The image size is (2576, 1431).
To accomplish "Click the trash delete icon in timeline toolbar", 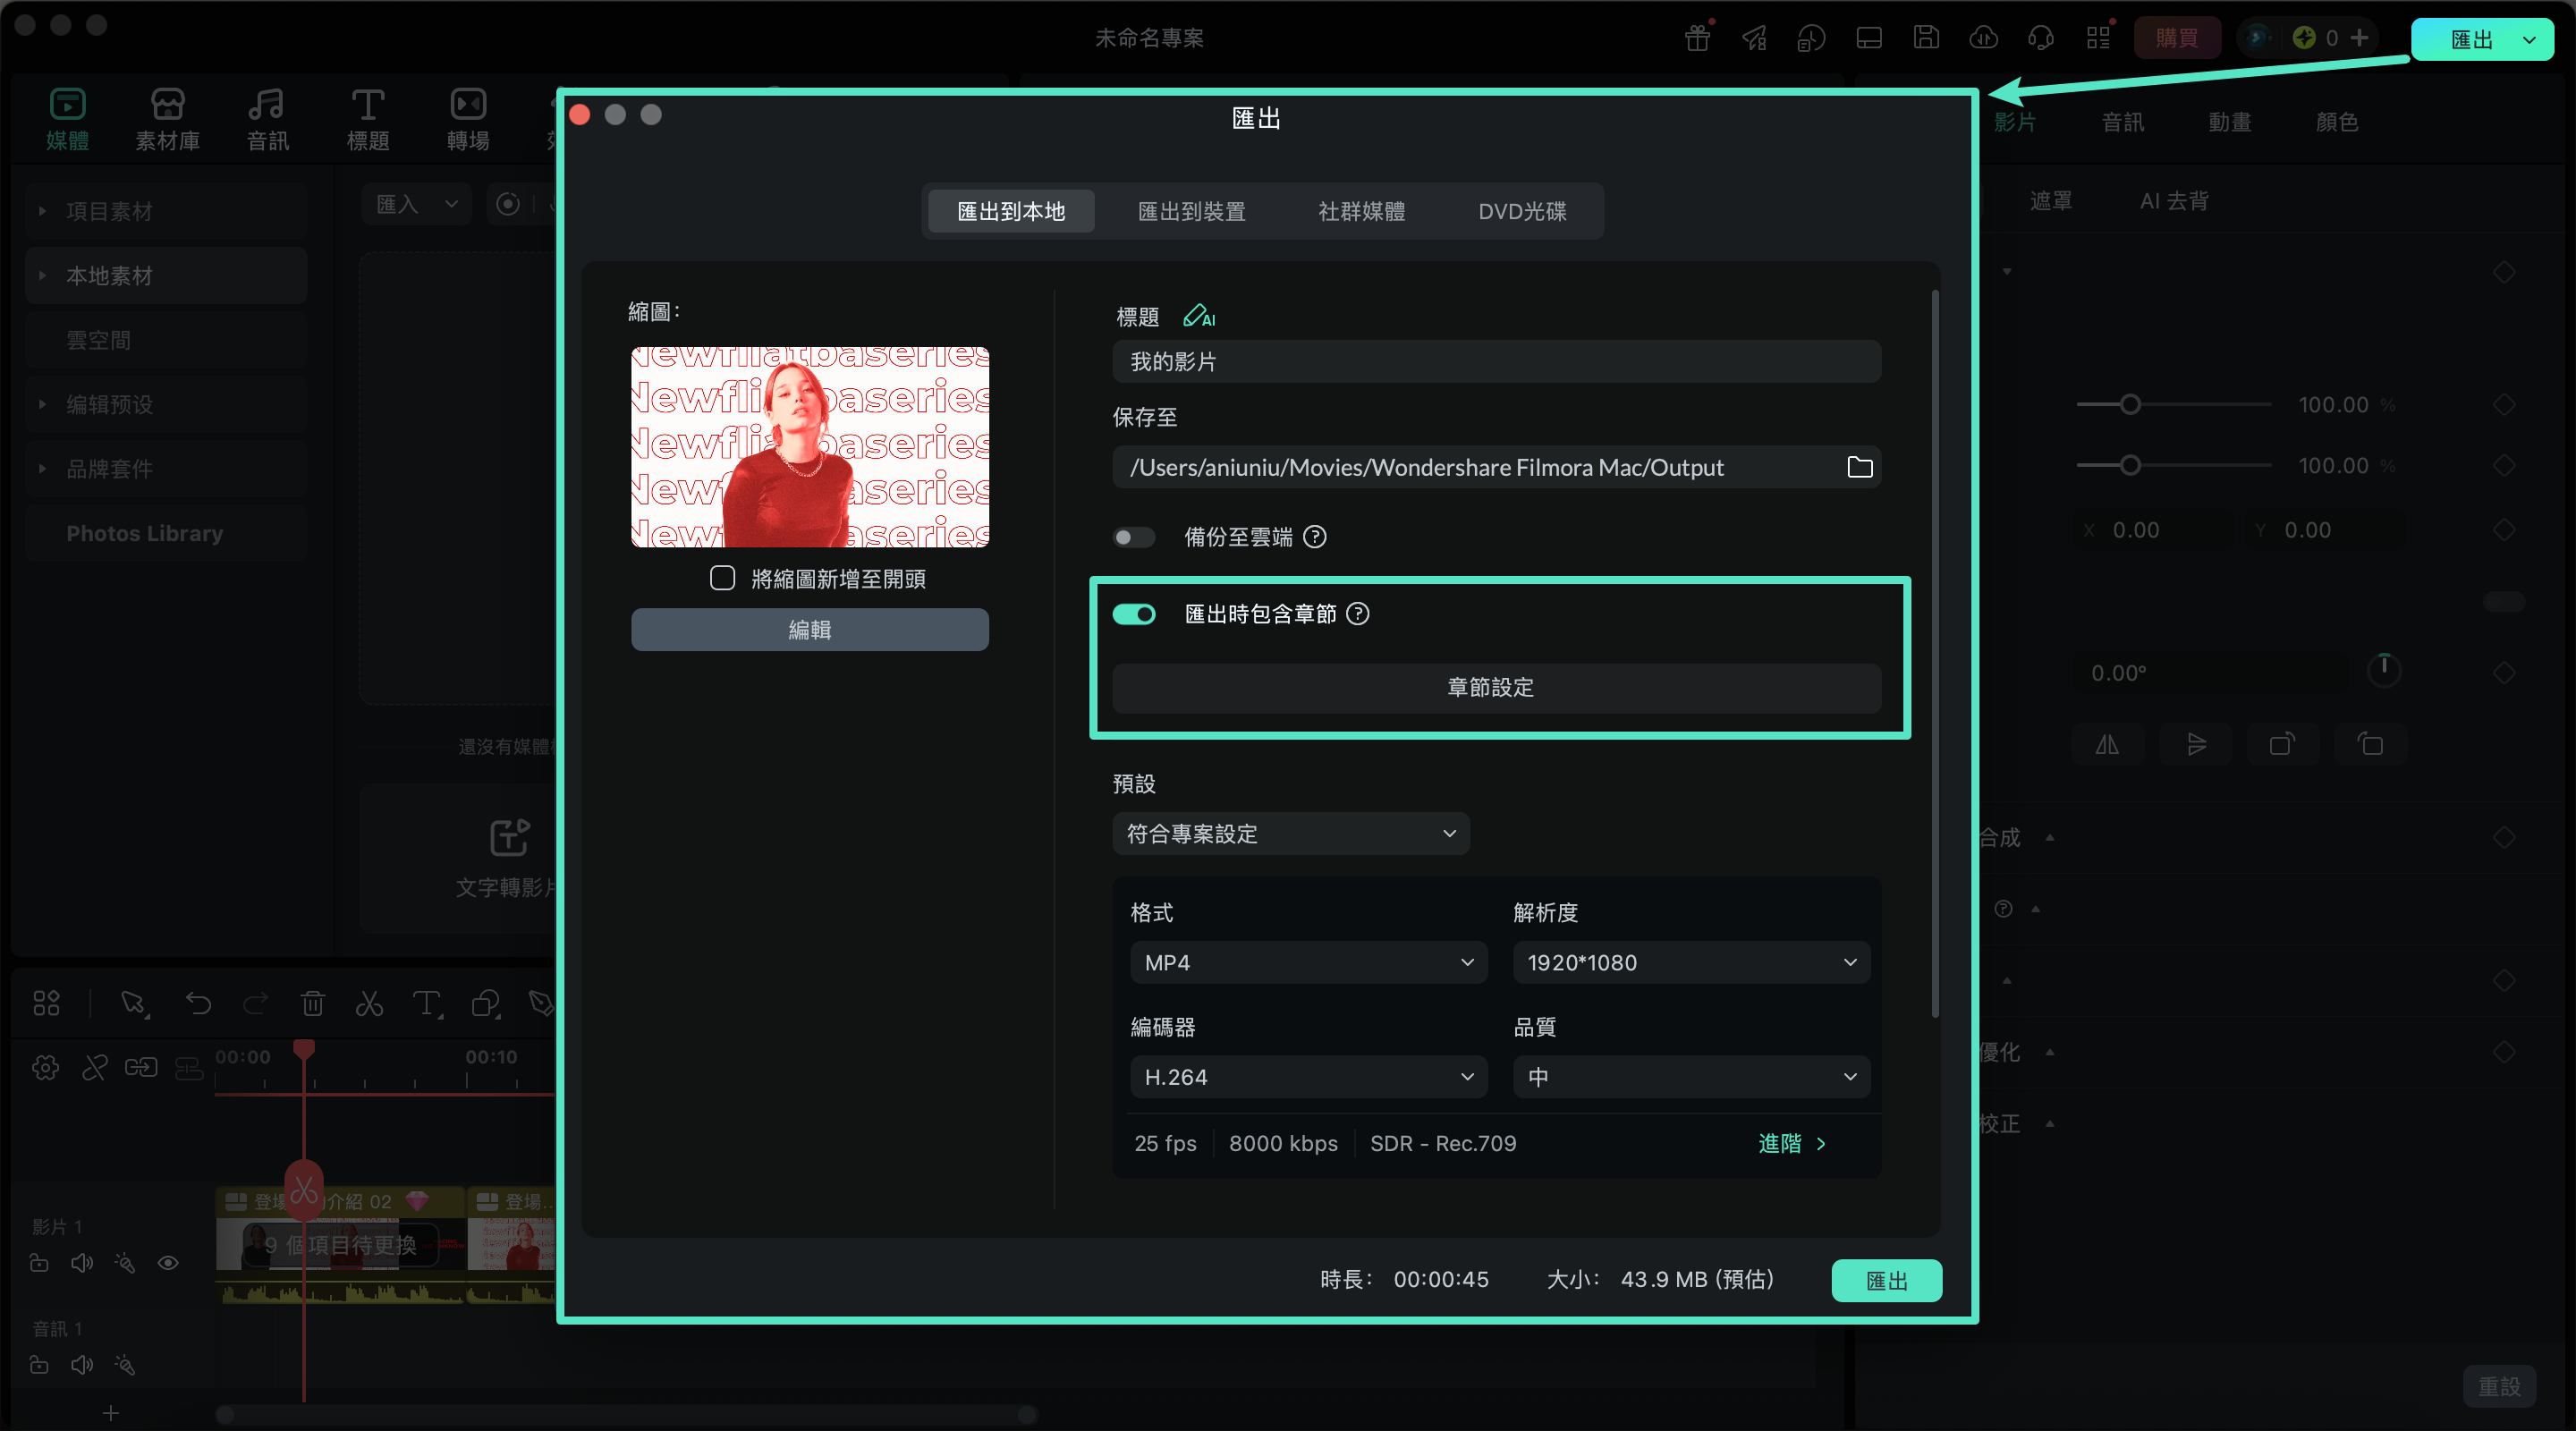I will 312,1003.
